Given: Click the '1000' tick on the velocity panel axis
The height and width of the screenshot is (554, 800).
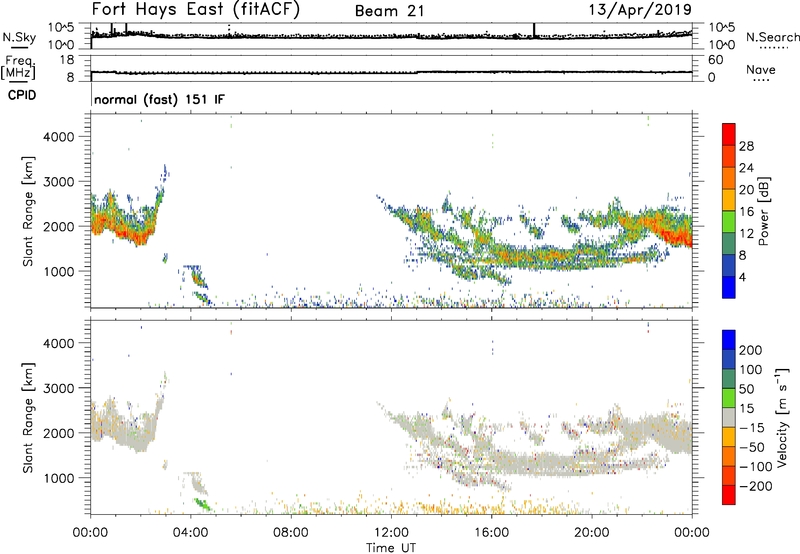Looking at the screenshot, I should point(59,478).
